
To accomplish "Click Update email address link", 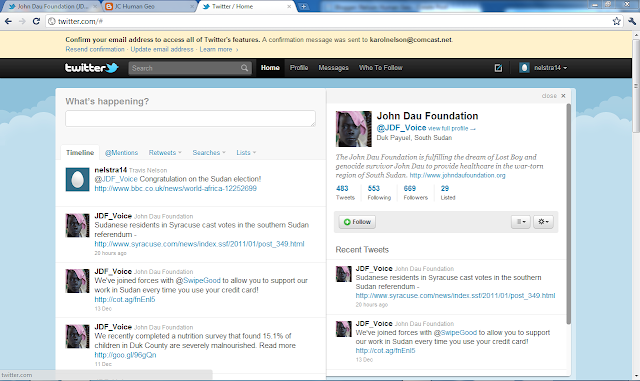I will click(162, 49).
